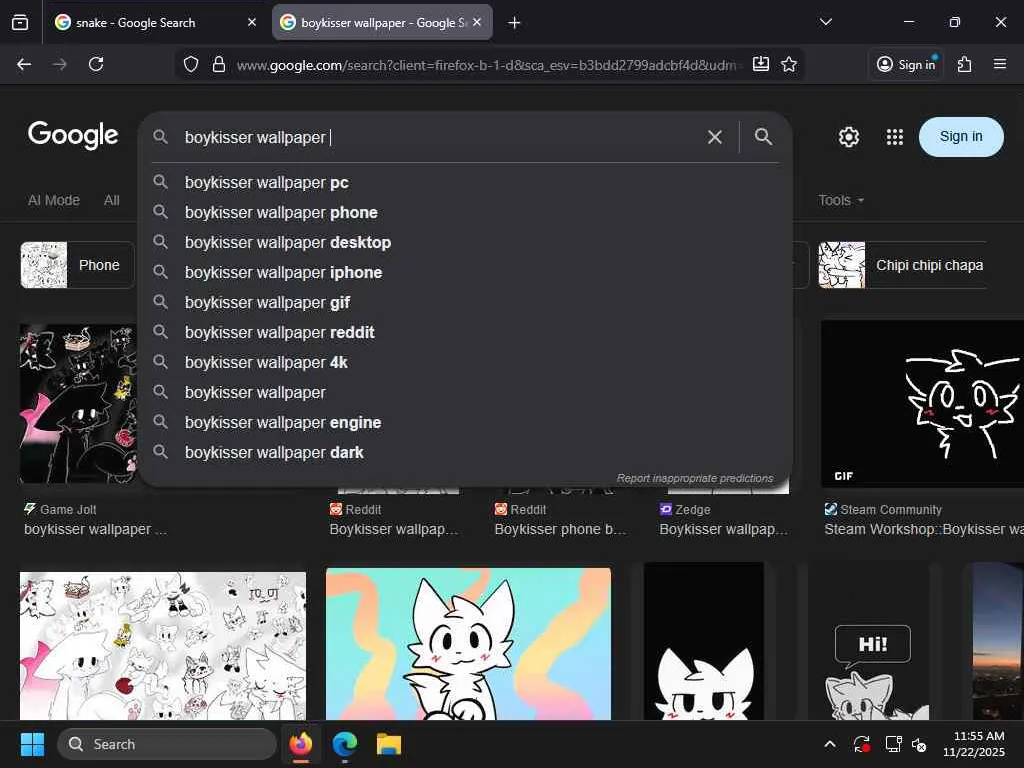Image resolution: width=1024 pixels, height=768 pixels.
Task: Click the Firefox address bar URL
Action: 487,65
